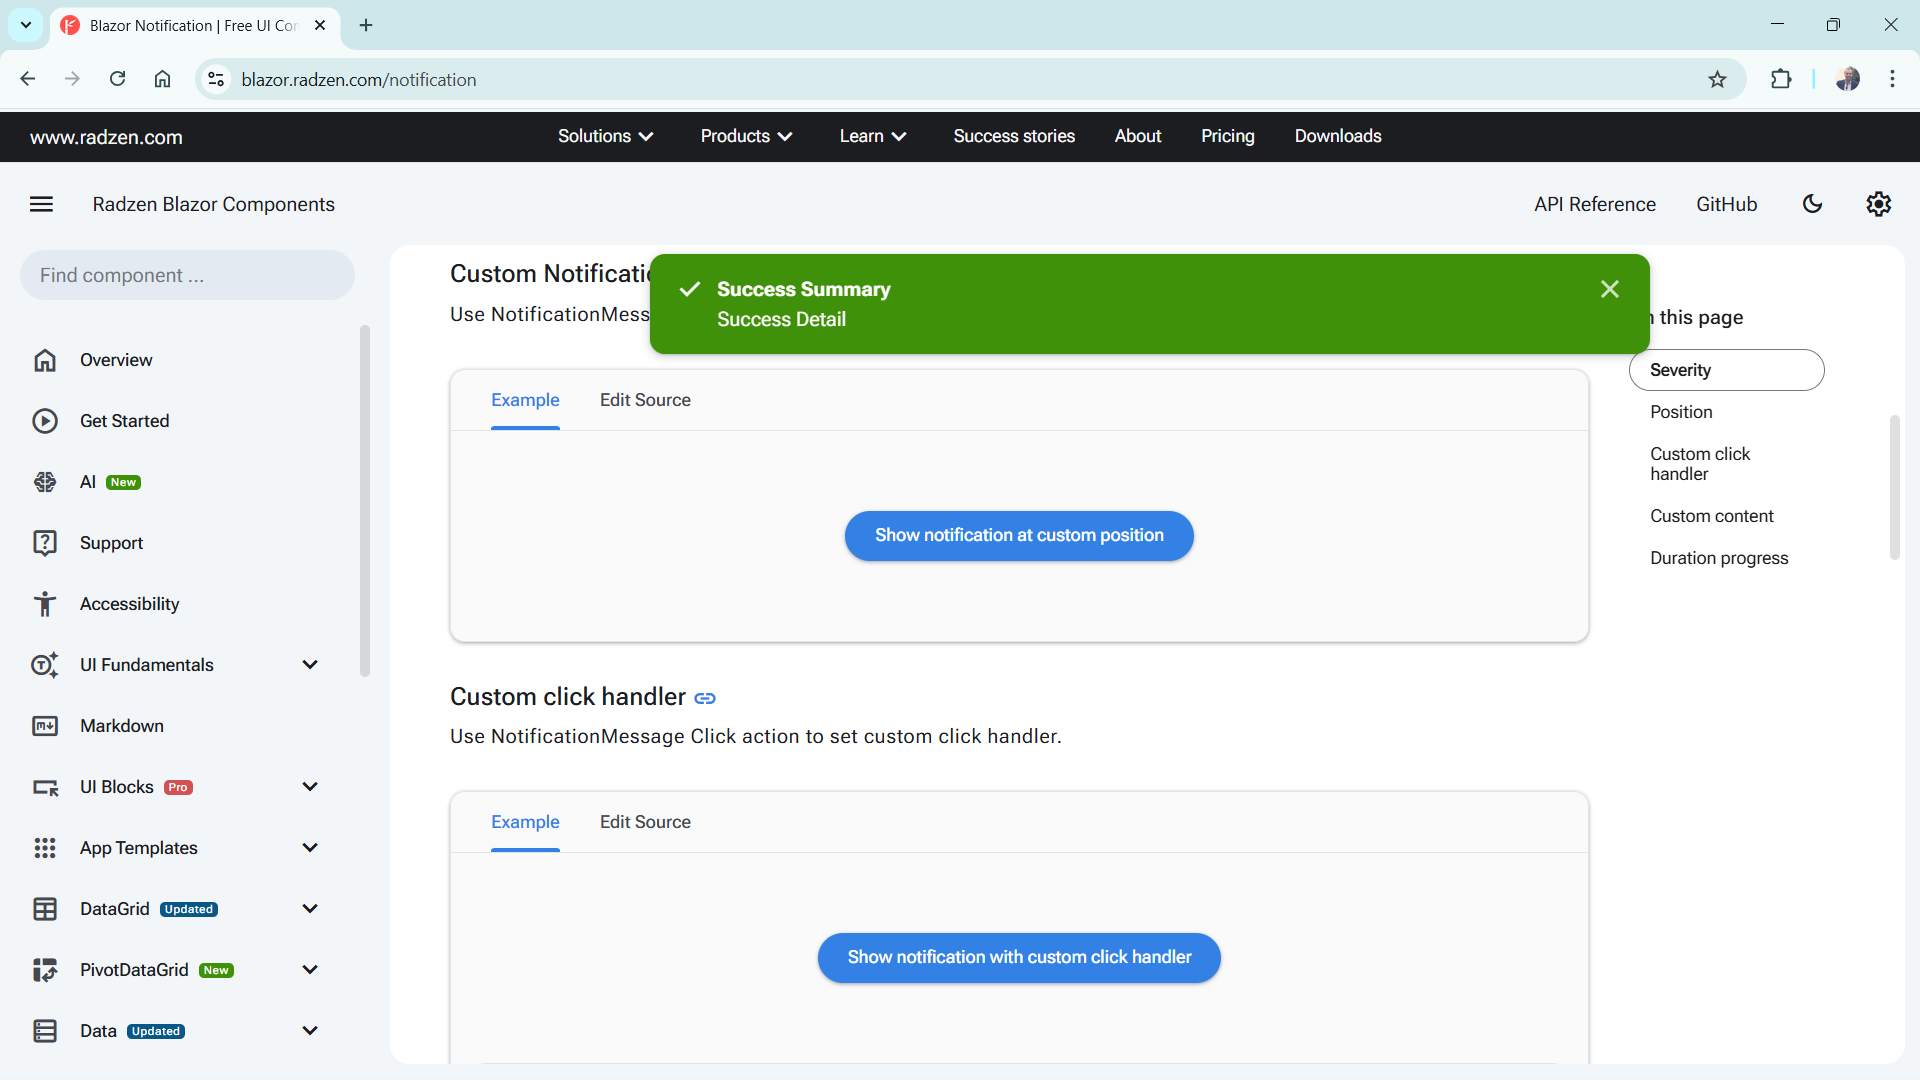The height and width of the screenshot is (1080, 1920).
Task: Copy link icon beside Custom click handler
Action: (705, 698)
